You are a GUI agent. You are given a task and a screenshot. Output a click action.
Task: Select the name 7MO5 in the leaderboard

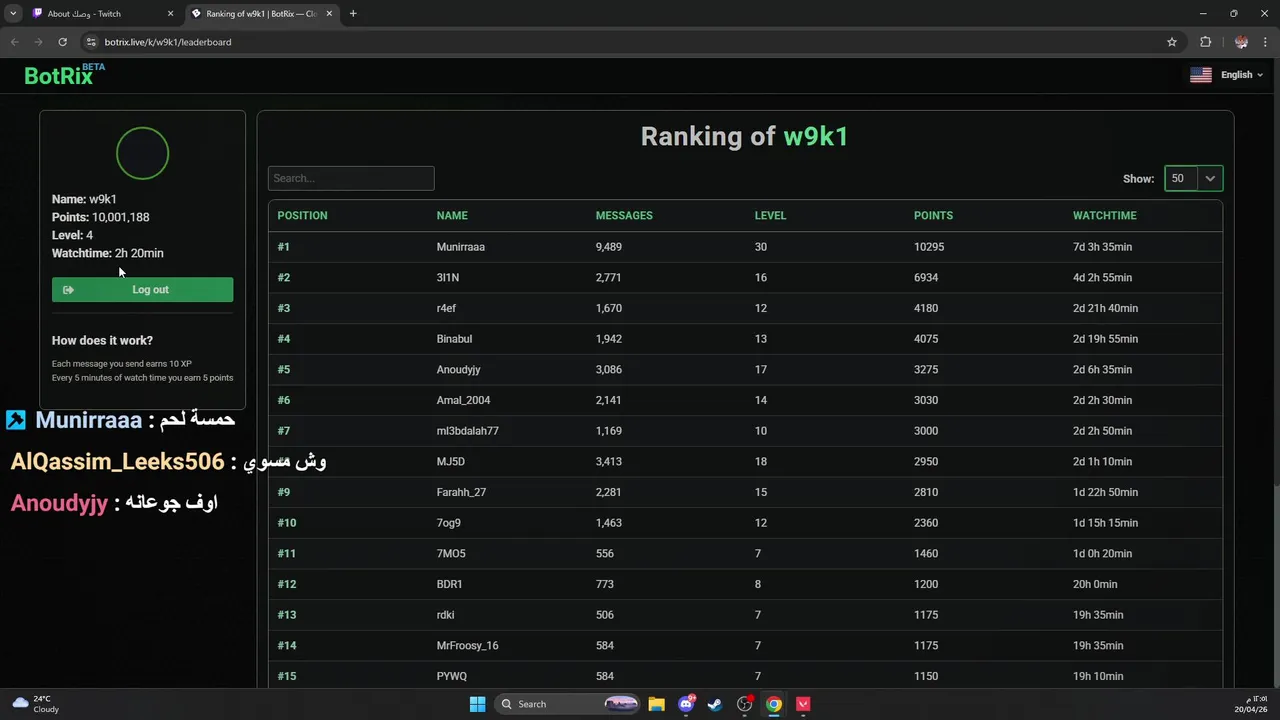(x=451, y=554)
